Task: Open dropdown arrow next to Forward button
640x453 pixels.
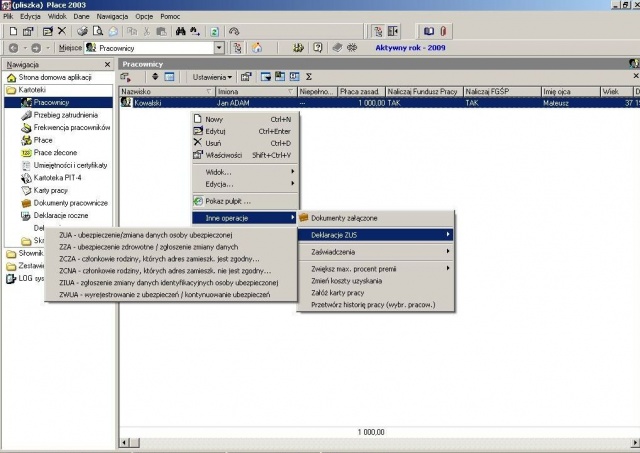Action: (48, 48)
